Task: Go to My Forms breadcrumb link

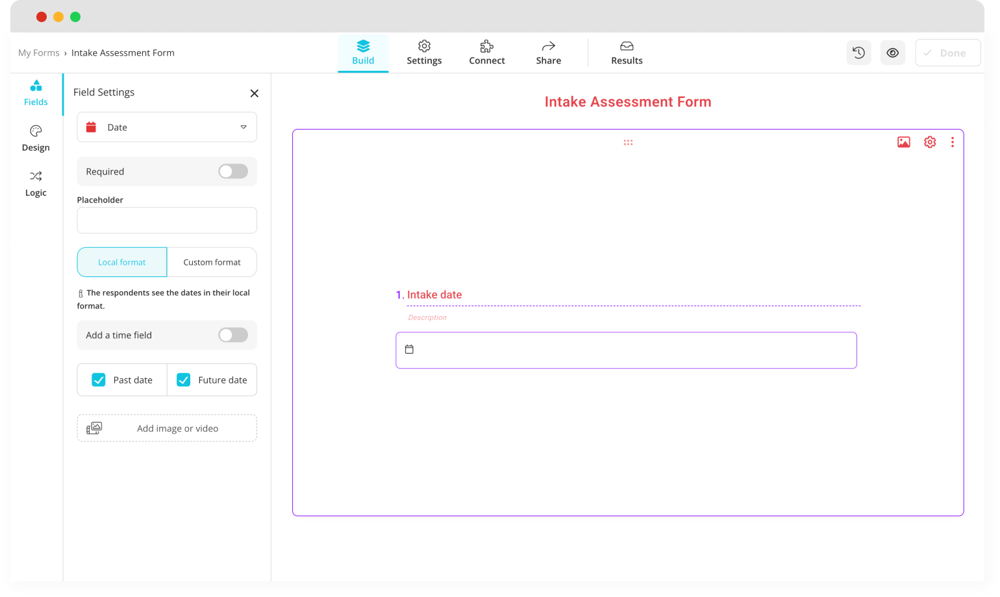Action: [x=39, y=53]
